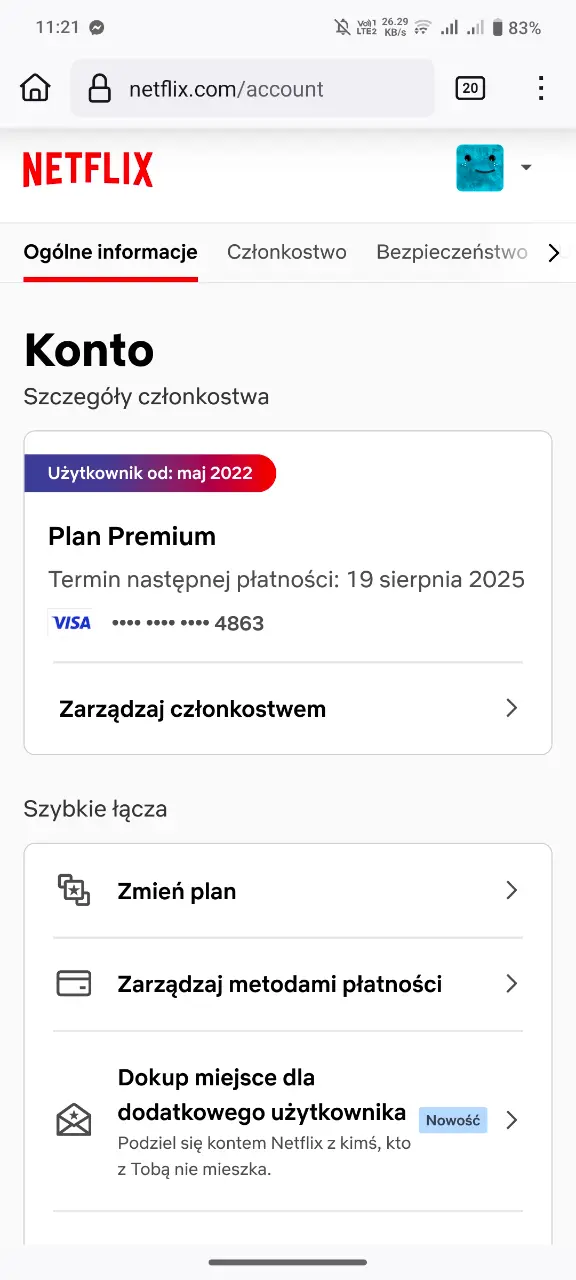Open Zmień plan link
This screenshot has width=576, height=1280.
(x=288, y=891)
